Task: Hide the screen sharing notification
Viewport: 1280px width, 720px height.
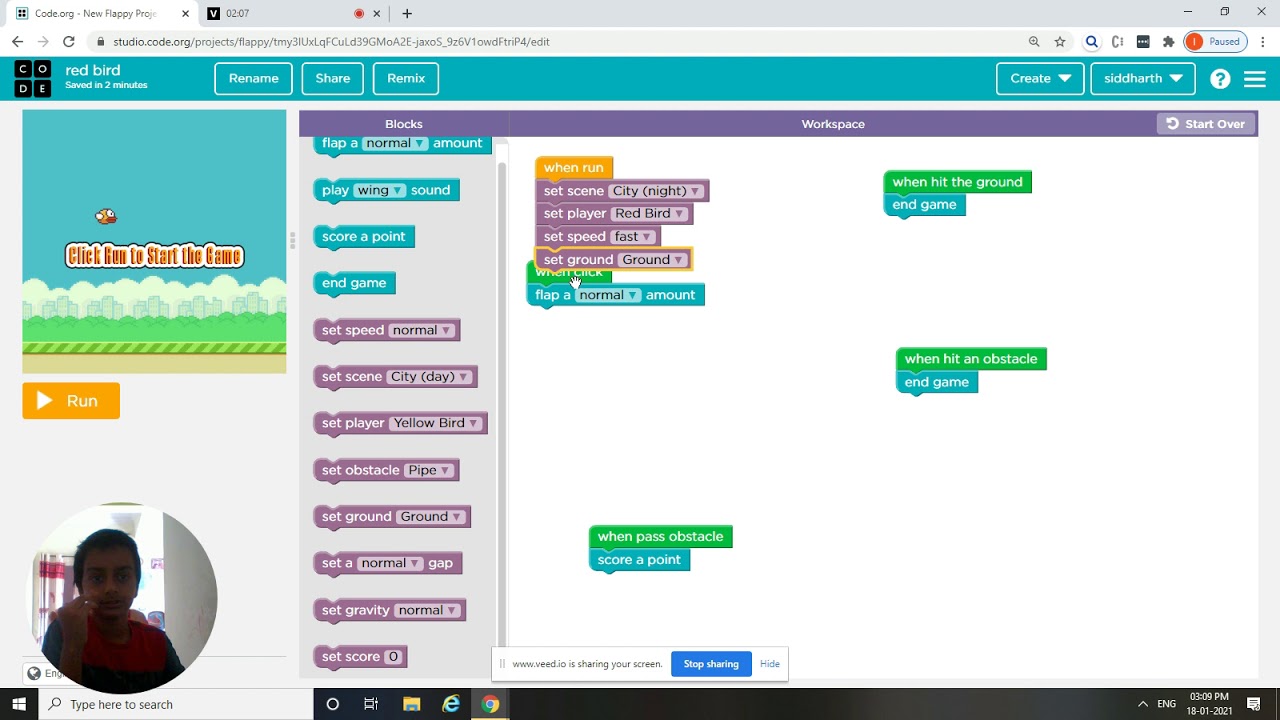Action: pos(769,664)
